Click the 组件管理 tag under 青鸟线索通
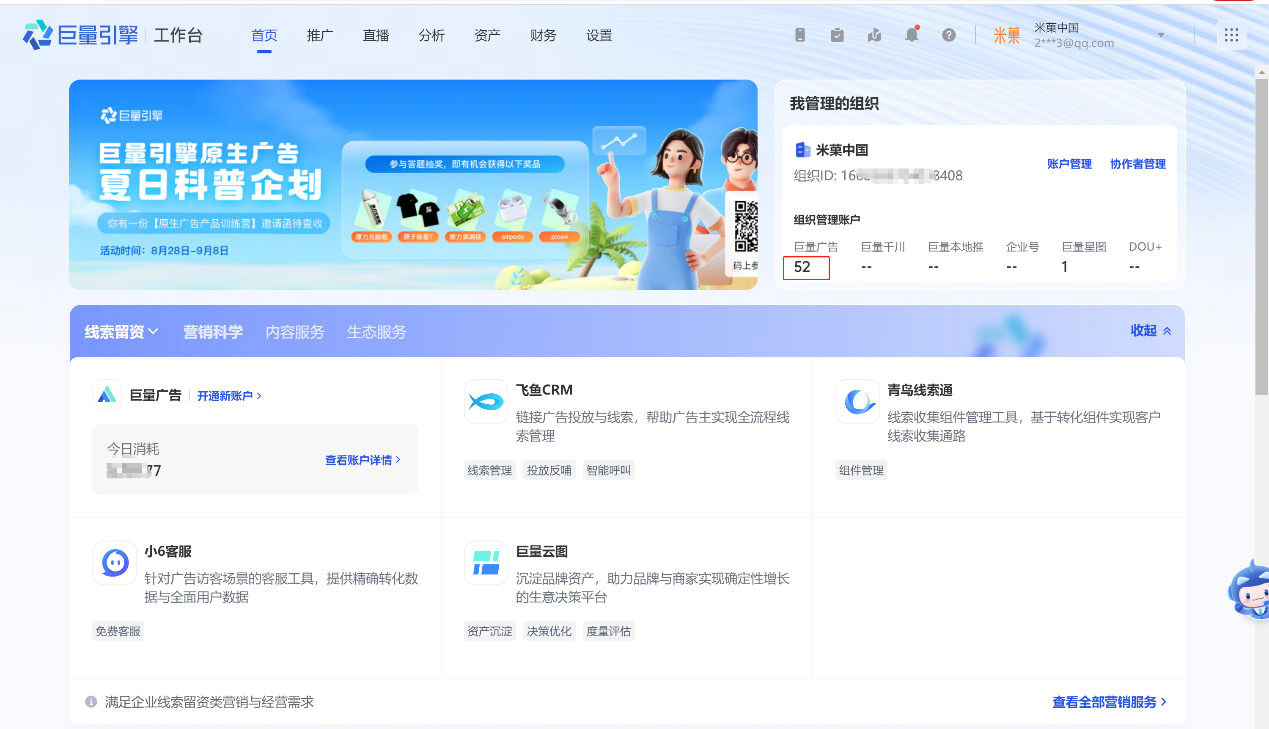Viewport: 1269px width, 729px height. click(x=861, y=470)
